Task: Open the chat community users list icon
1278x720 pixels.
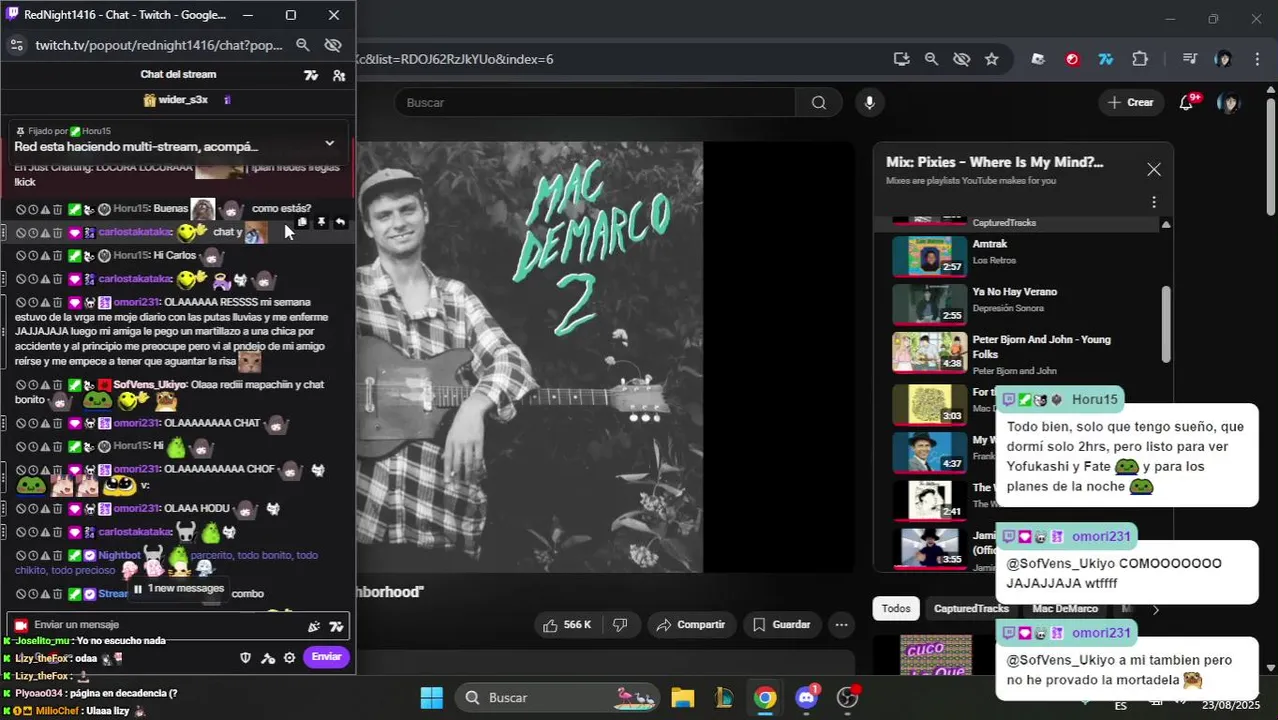Action: [339, 75]
